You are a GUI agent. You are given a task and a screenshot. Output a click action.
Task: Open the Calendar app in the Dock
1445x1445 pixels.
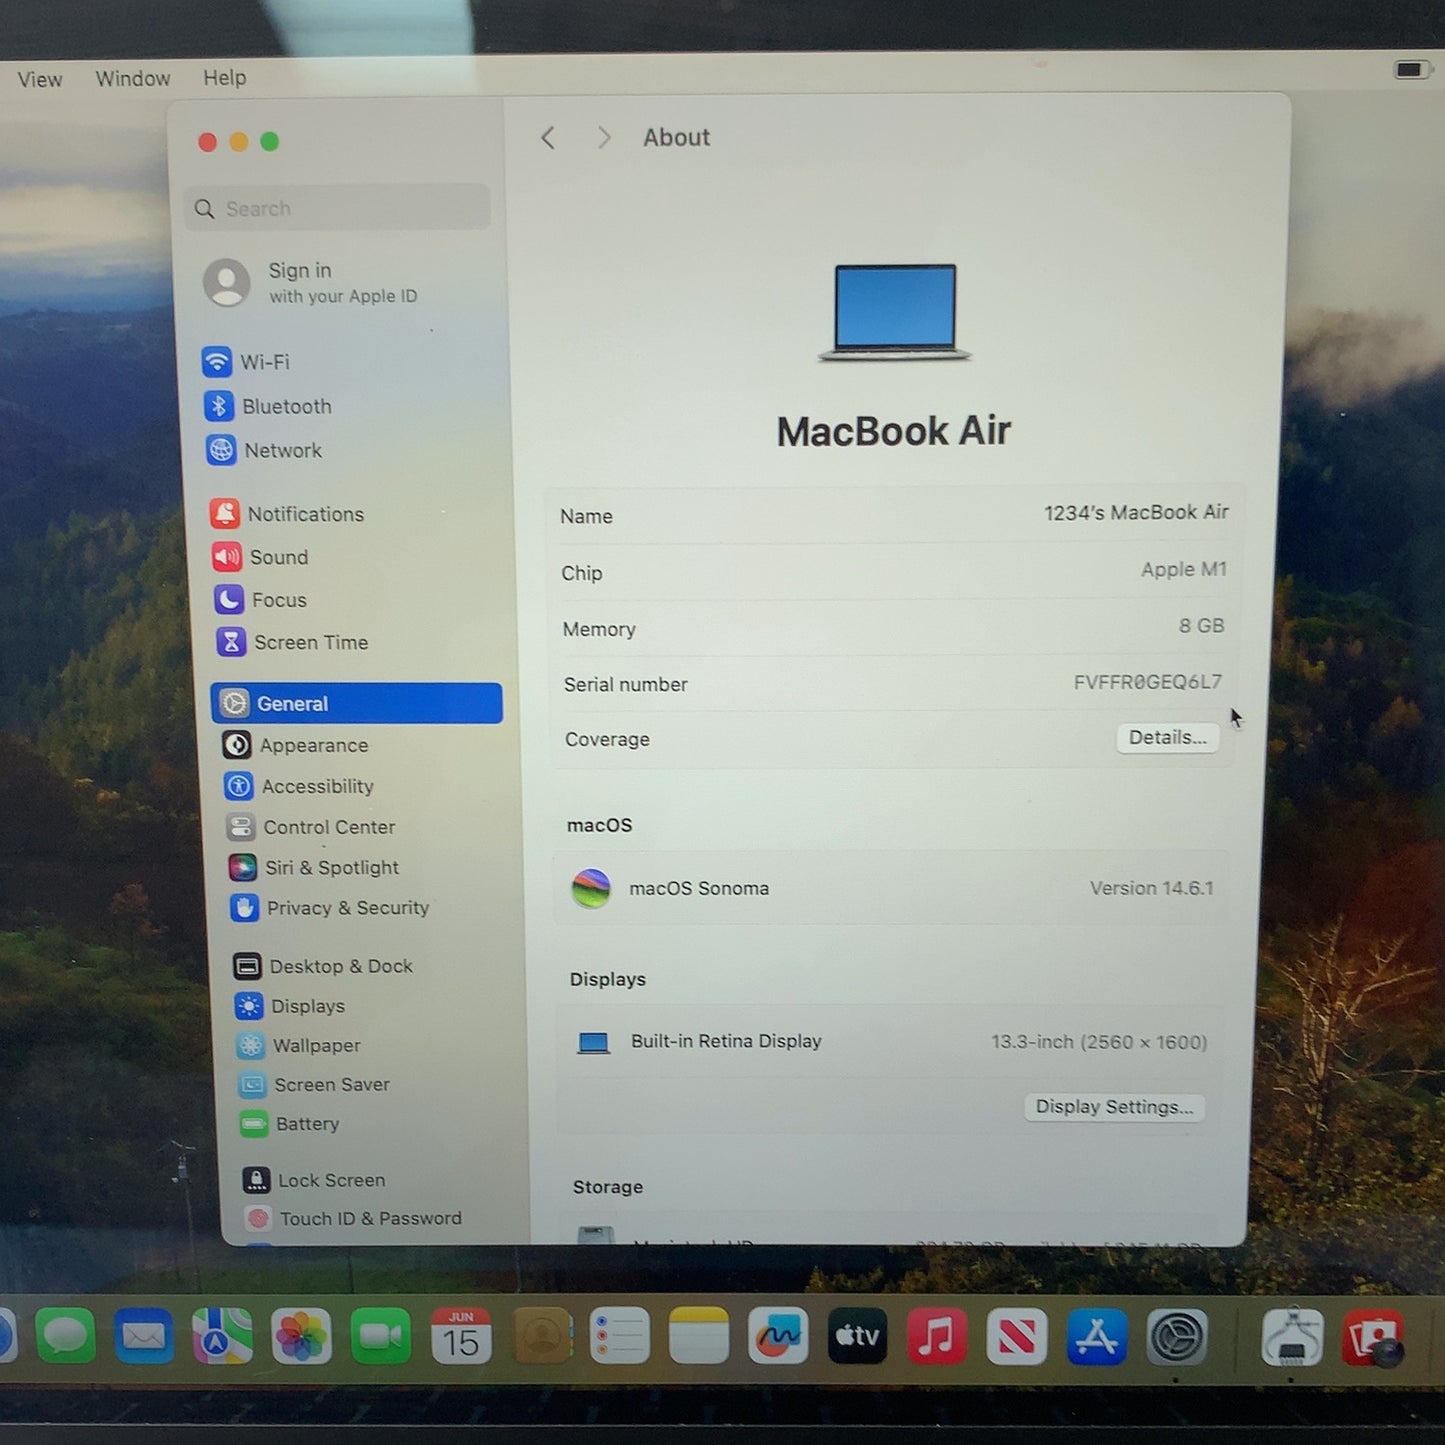coord(461,1336)
